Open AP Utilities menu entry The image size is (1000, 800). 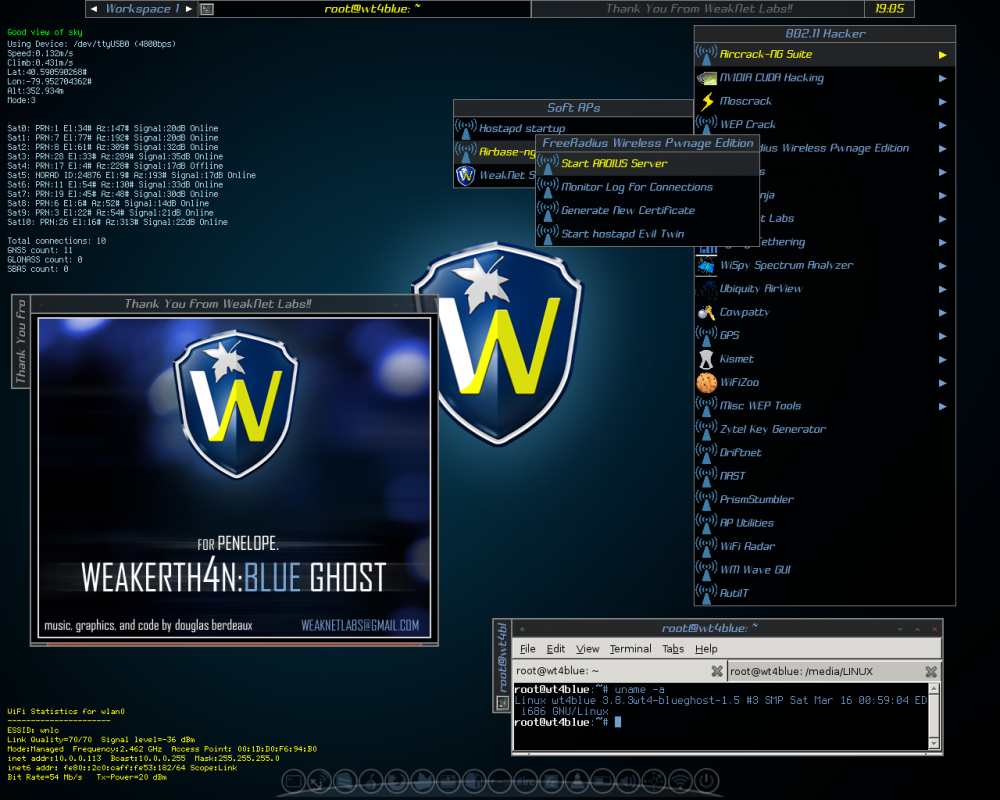pos(825,522)
